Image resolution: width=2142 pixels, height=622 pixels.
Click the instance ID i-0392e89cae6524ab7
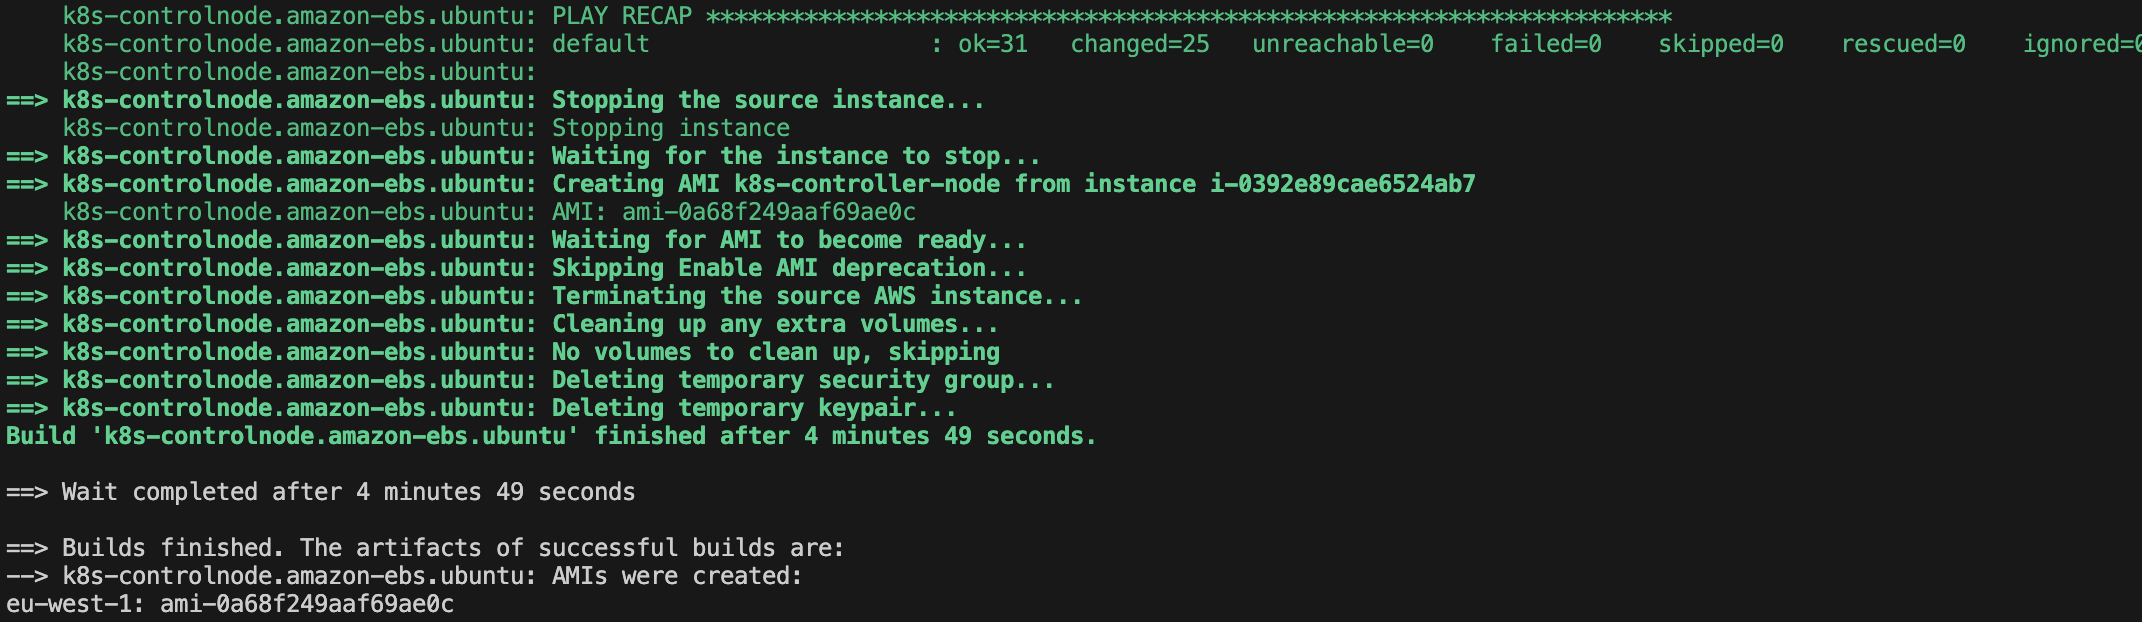click(1342, 184)
